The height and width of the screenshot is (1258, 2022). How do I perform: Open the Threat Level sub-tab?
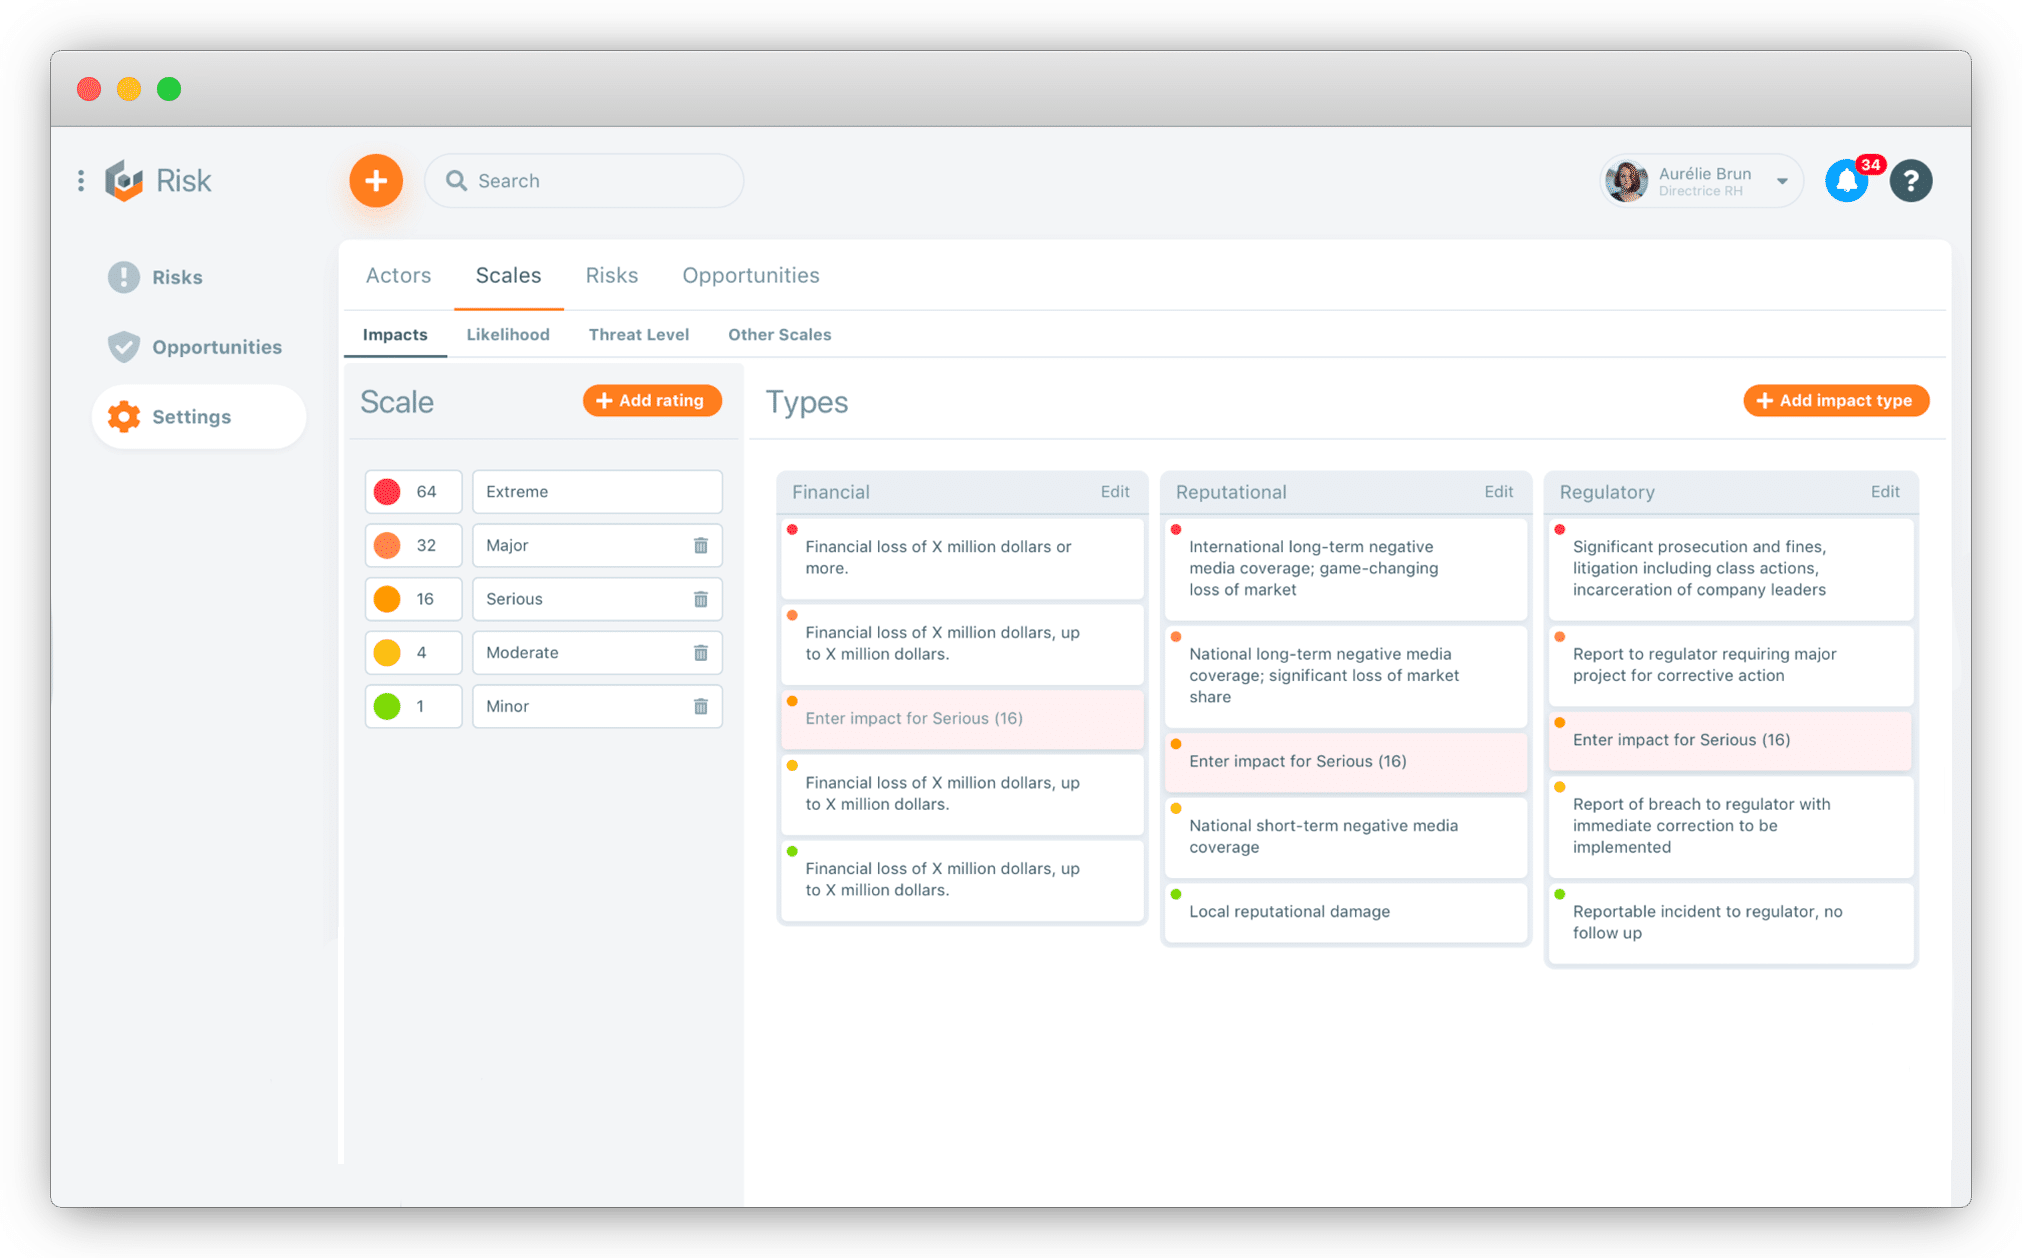(x=638, y=335)
